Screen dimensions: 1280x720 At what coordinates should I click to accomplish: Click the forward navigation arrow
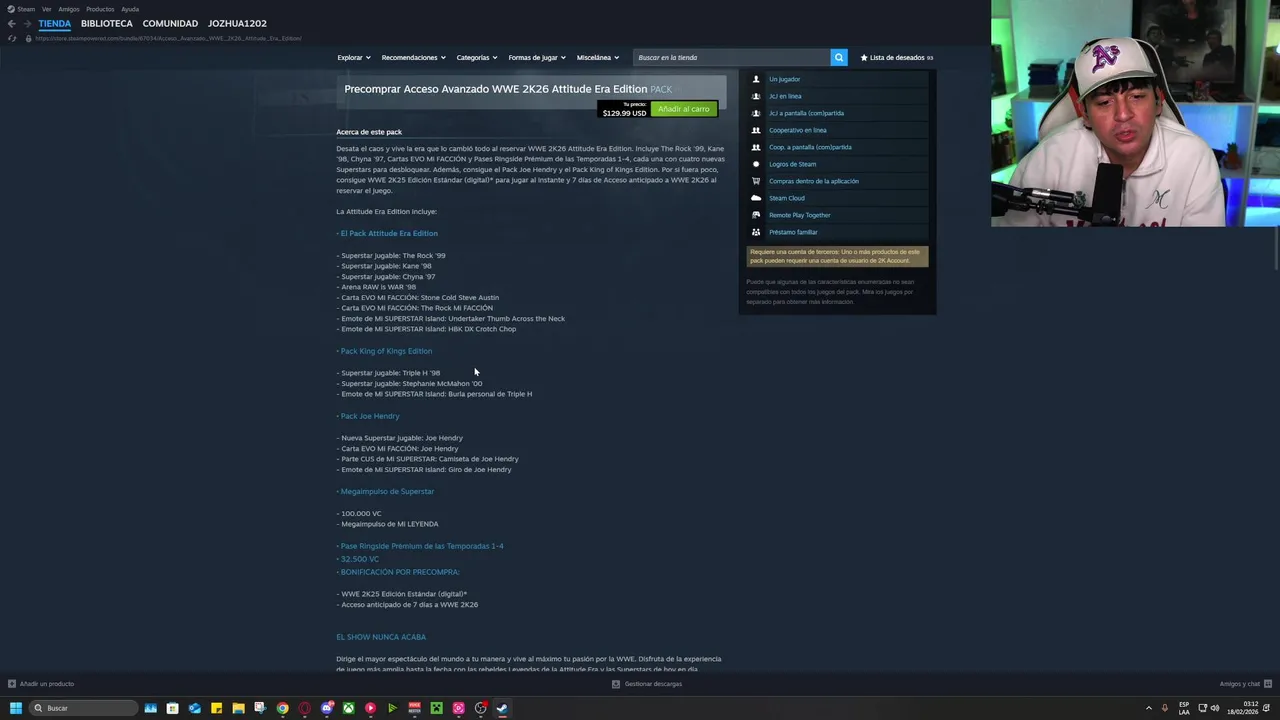[26, 23]
